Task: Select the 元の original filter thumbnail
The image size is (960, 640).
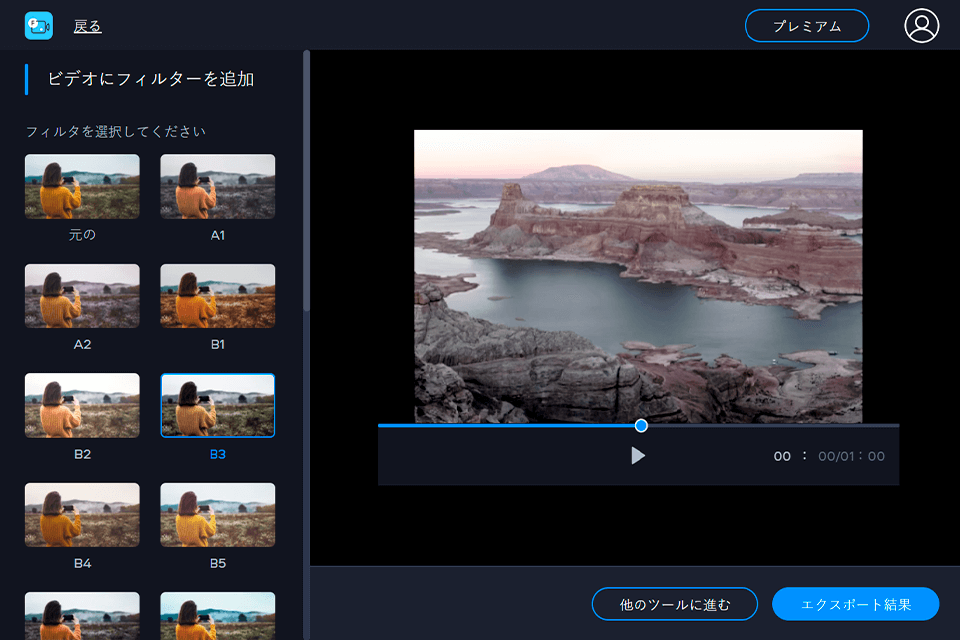Action: click(82, 186)
